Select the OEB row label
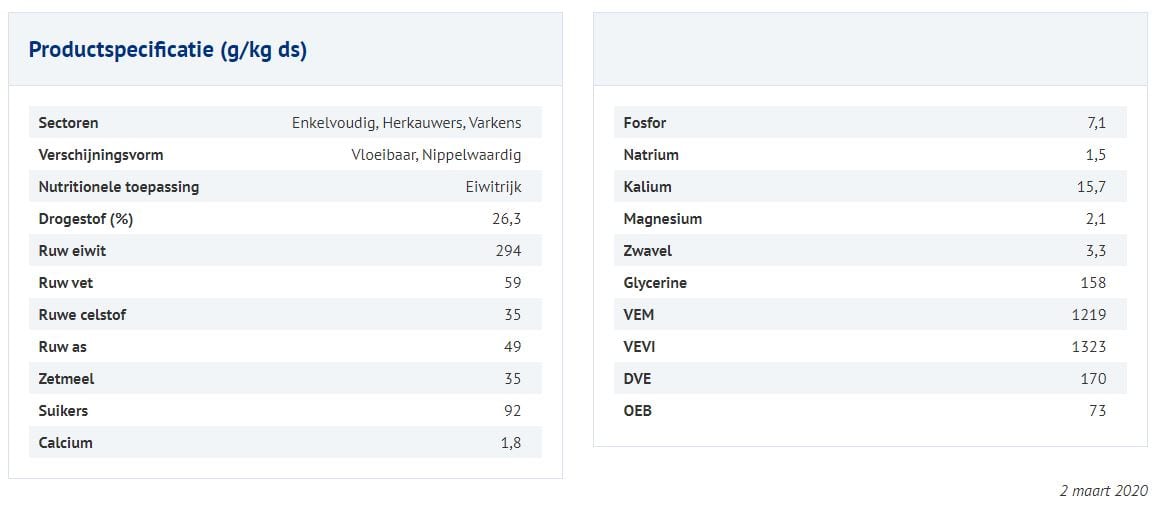 point(637,411)
